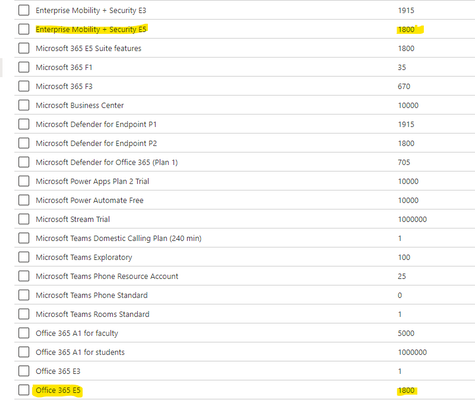
Task: Click highlighted 1800 count for Enterprise Mobility E5
Action: 406,29
